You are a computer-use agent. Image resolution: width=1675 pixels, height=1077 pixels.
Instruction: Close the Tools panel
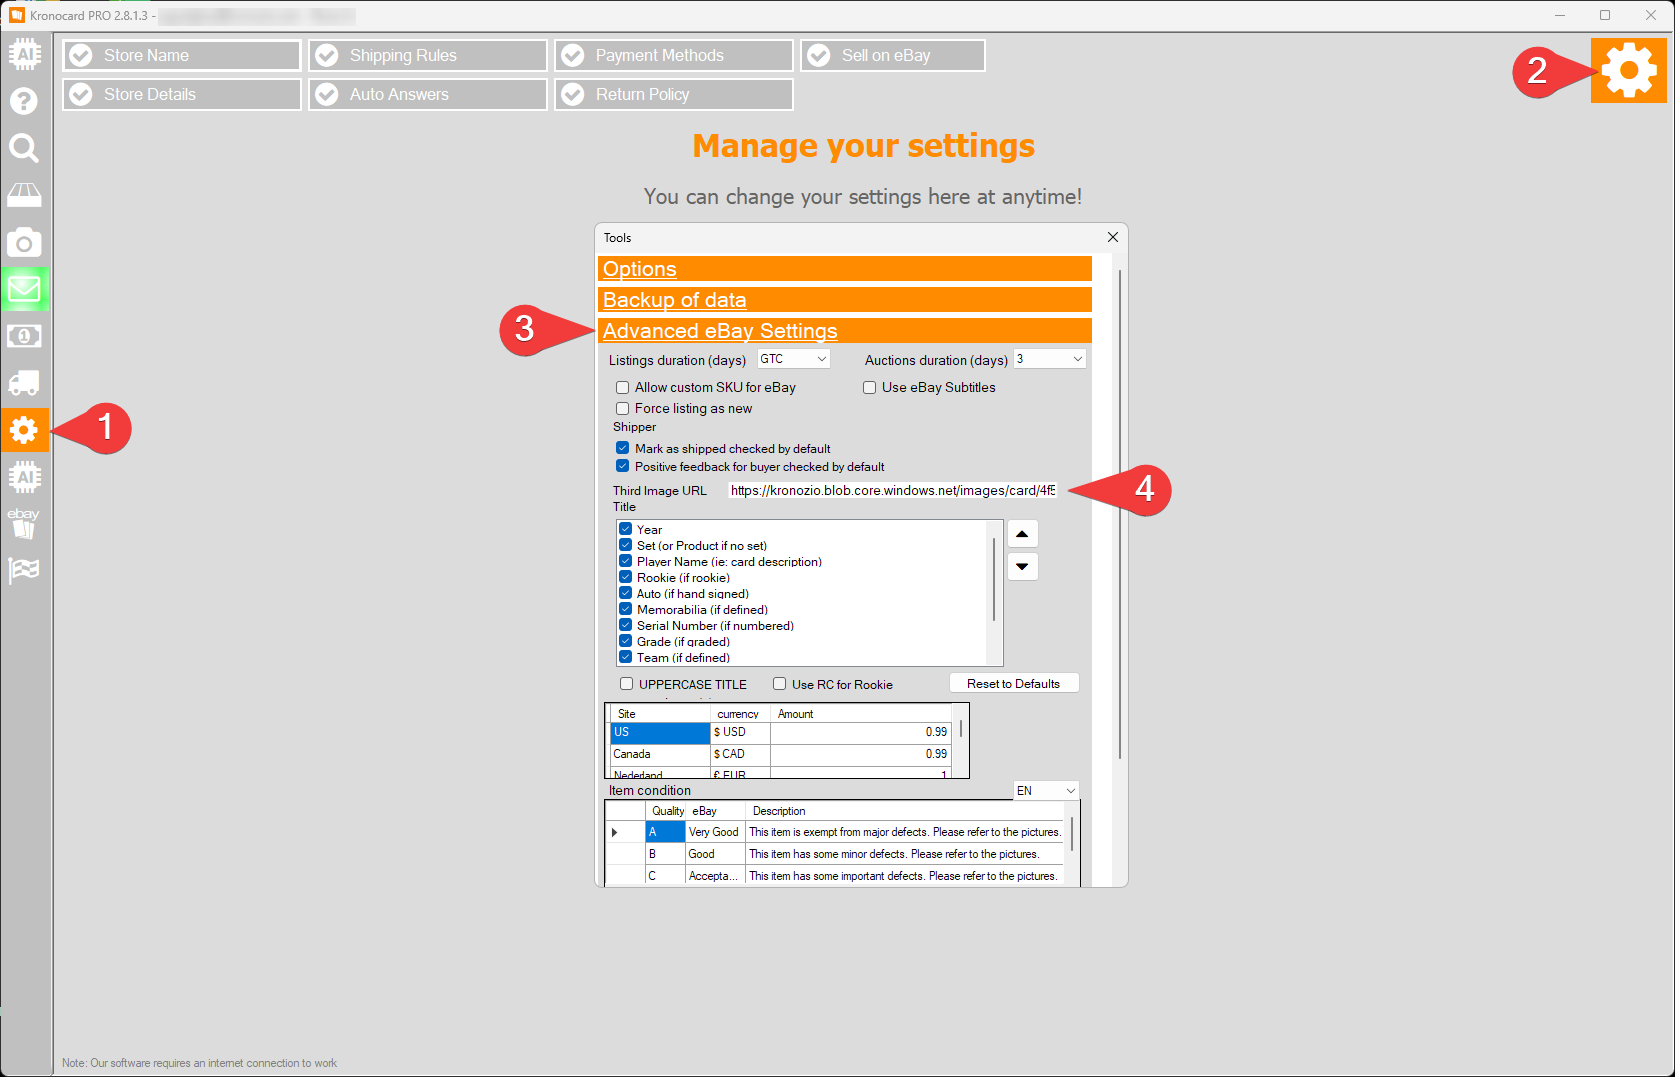1112,237
